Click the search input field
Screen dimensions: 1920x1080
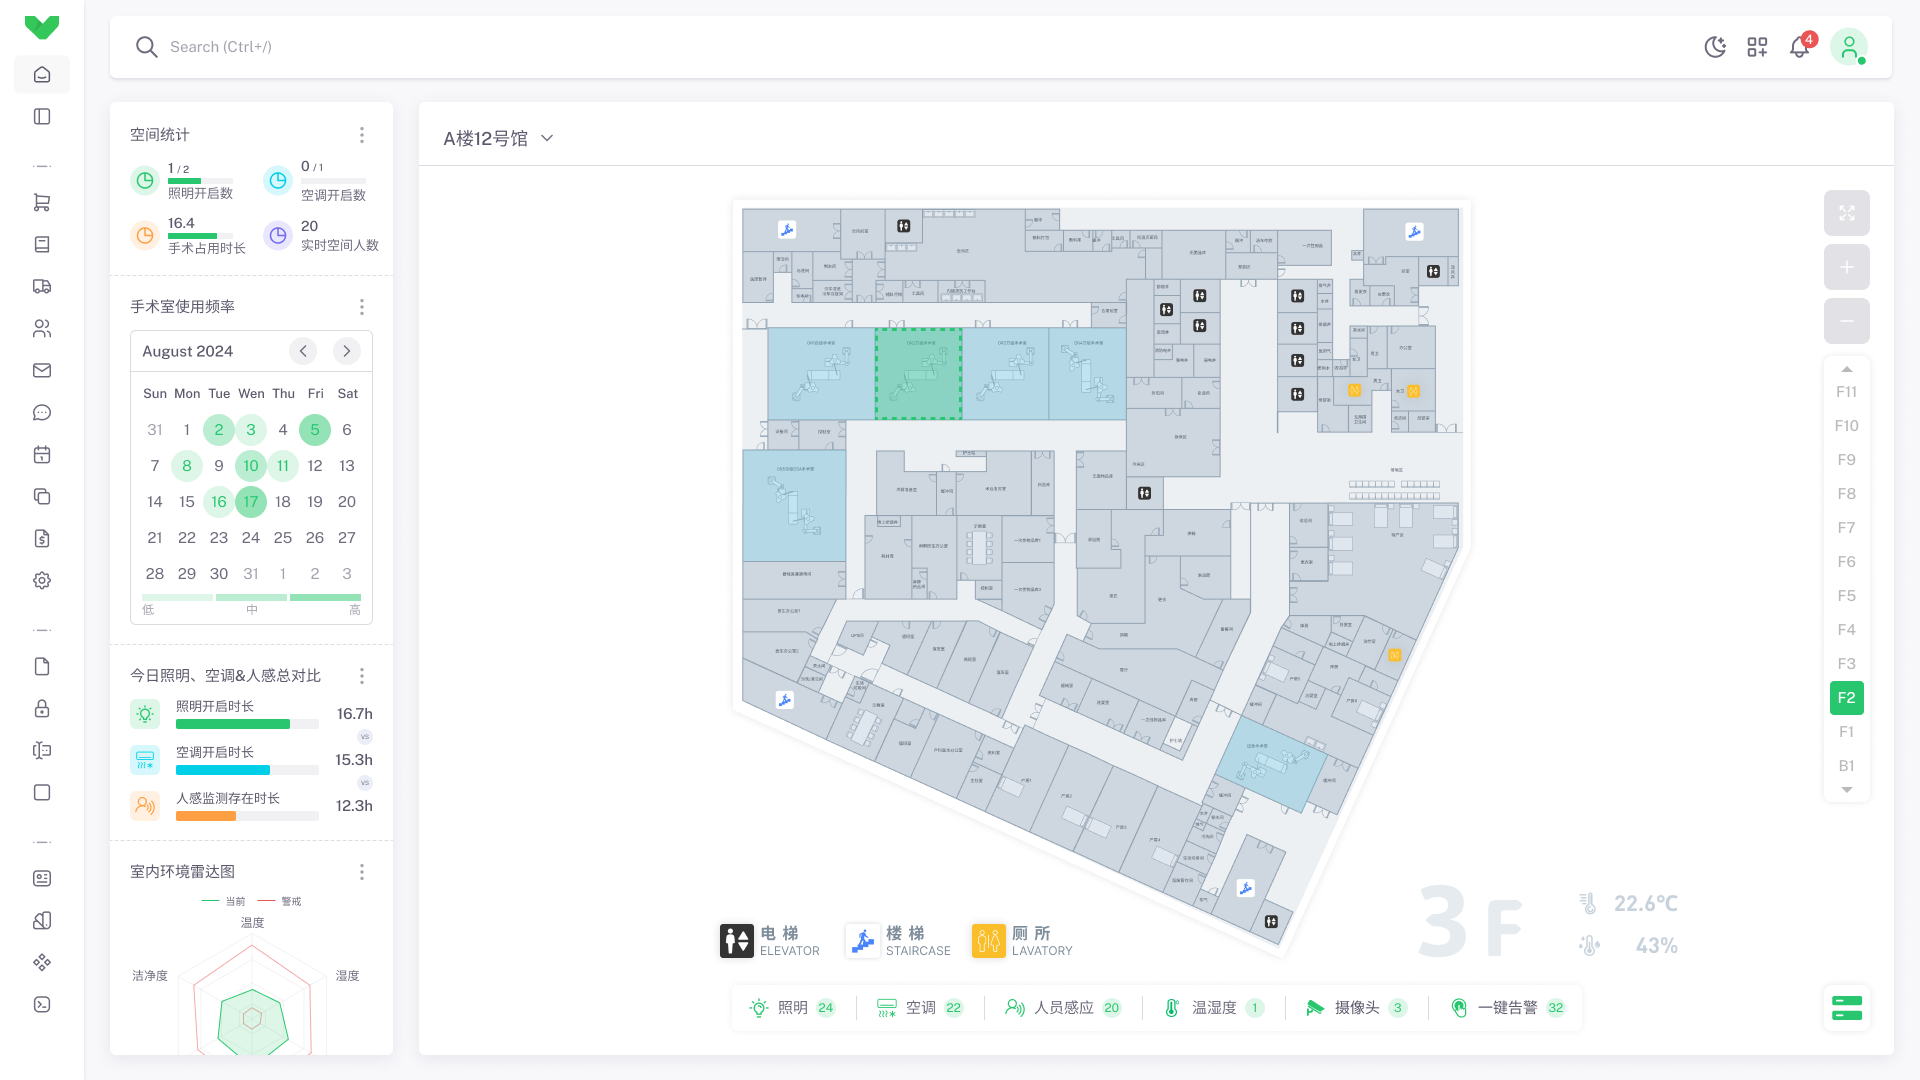pos(220,47)
